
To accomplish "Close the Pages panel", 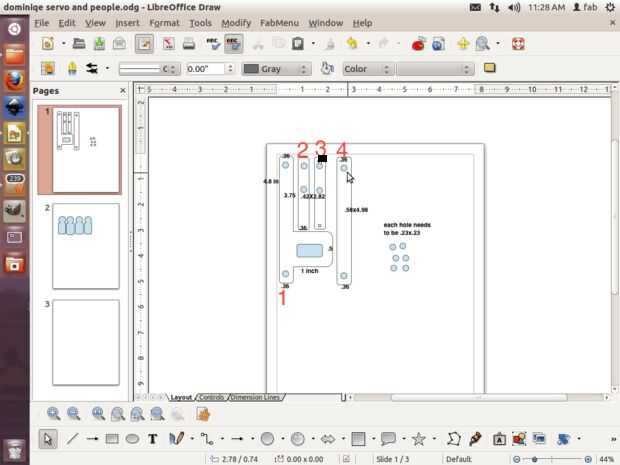I will point(123,91).
